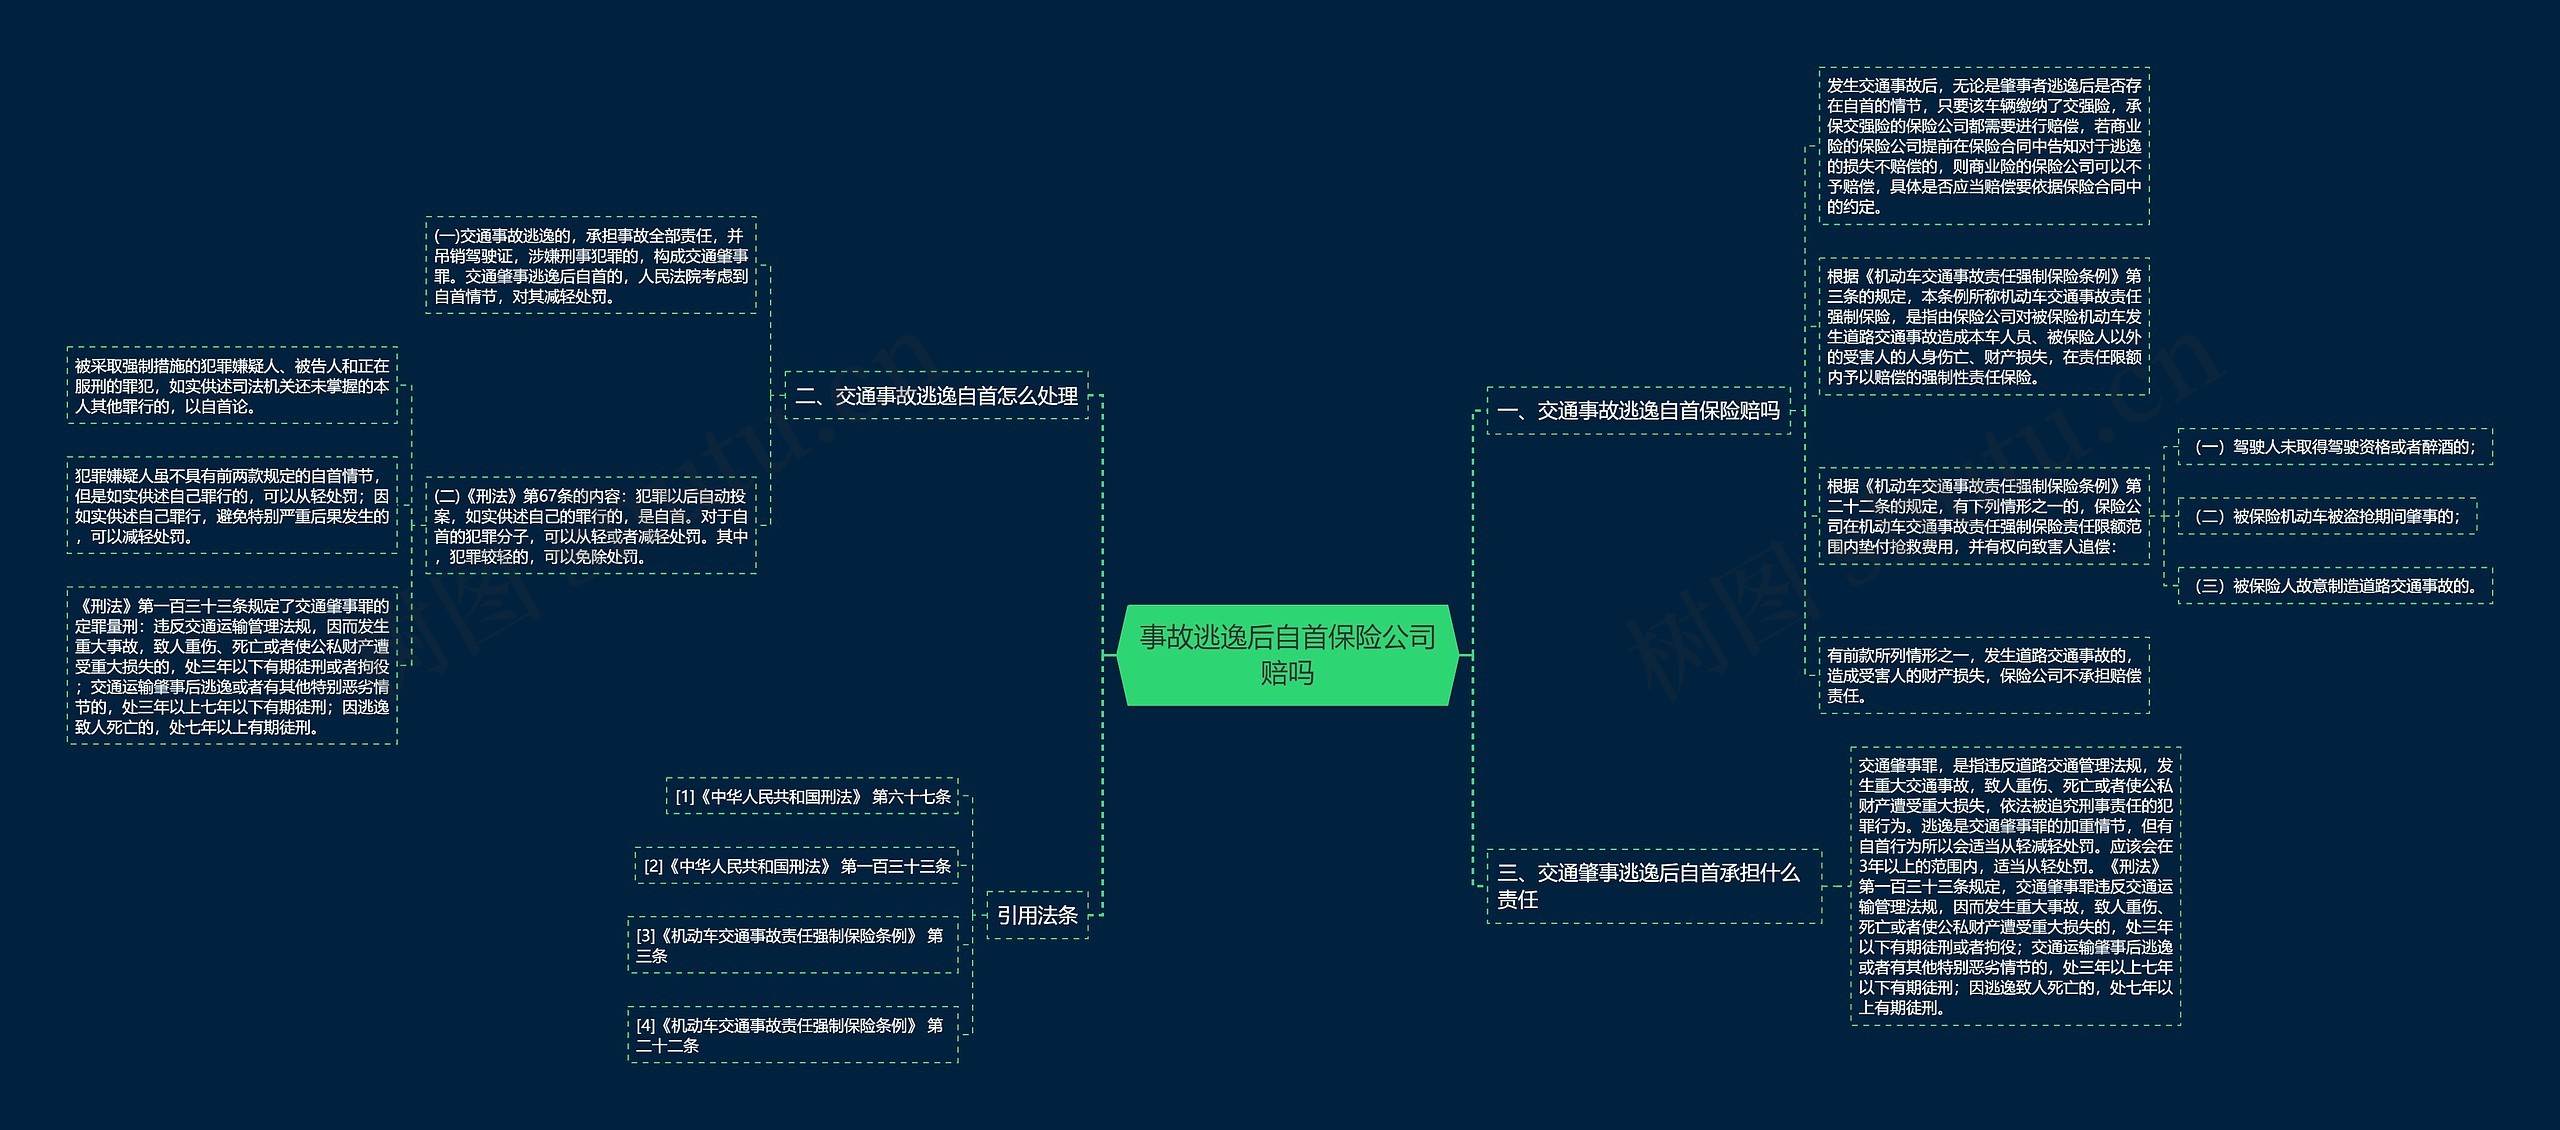Screen dimensions: 2560x1130
Task: Click node (二)《刑法》第67条的内容
Action: (x=591, y=526)
